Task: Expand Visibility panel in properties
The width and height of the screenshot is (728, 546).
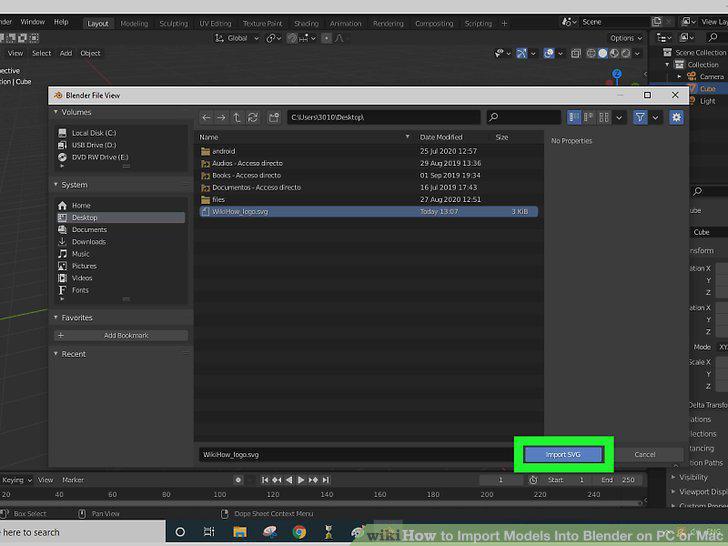Action: point(693,477)
